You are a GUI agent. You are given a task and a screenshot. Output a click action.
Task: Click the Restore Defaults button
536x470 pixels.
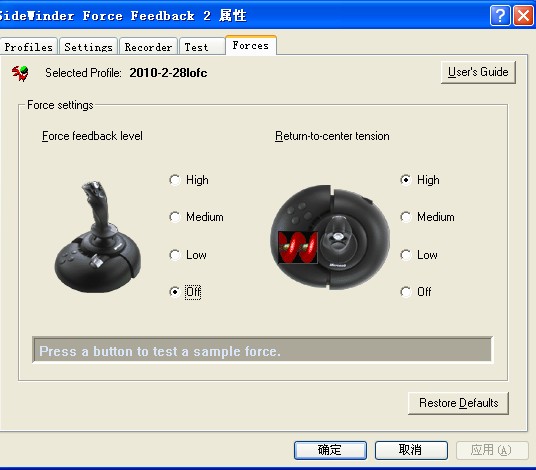pyautogui.click(x=458, y=403)
